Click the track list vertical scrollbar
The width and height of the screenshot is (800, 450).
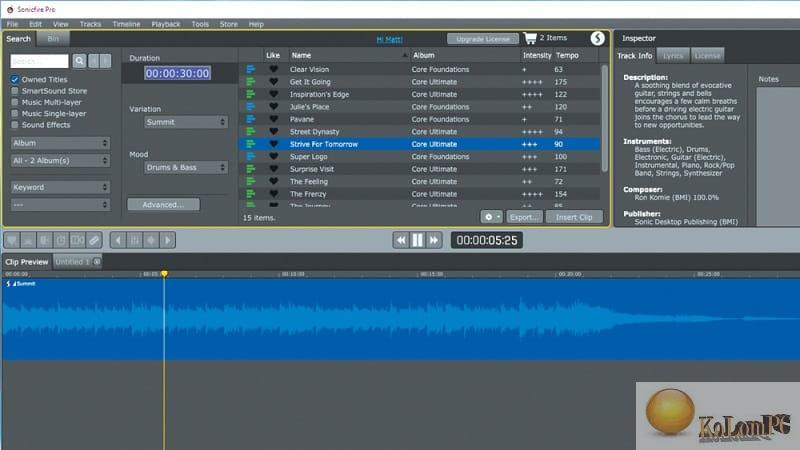click(605, 117)
